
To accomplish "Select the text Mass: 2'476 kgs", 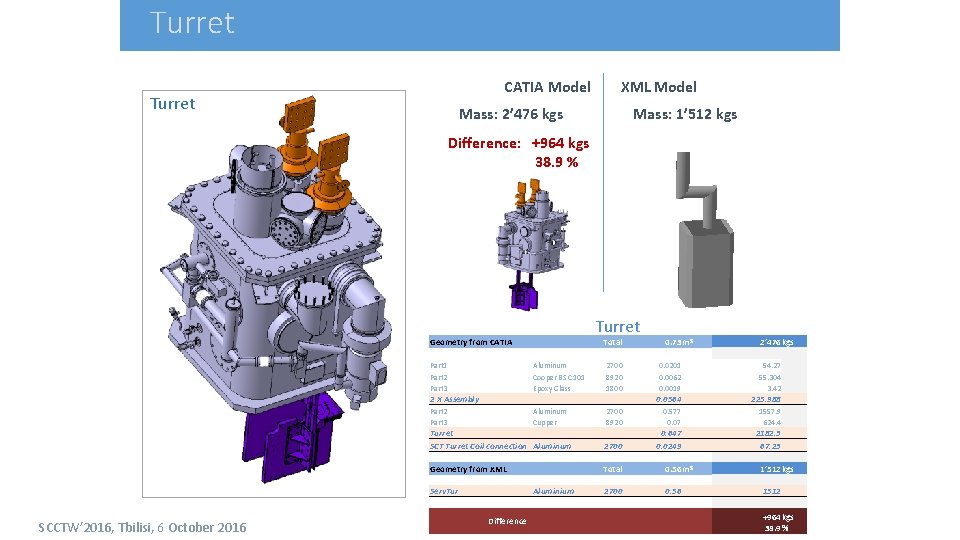I will [x=511, y=114].
